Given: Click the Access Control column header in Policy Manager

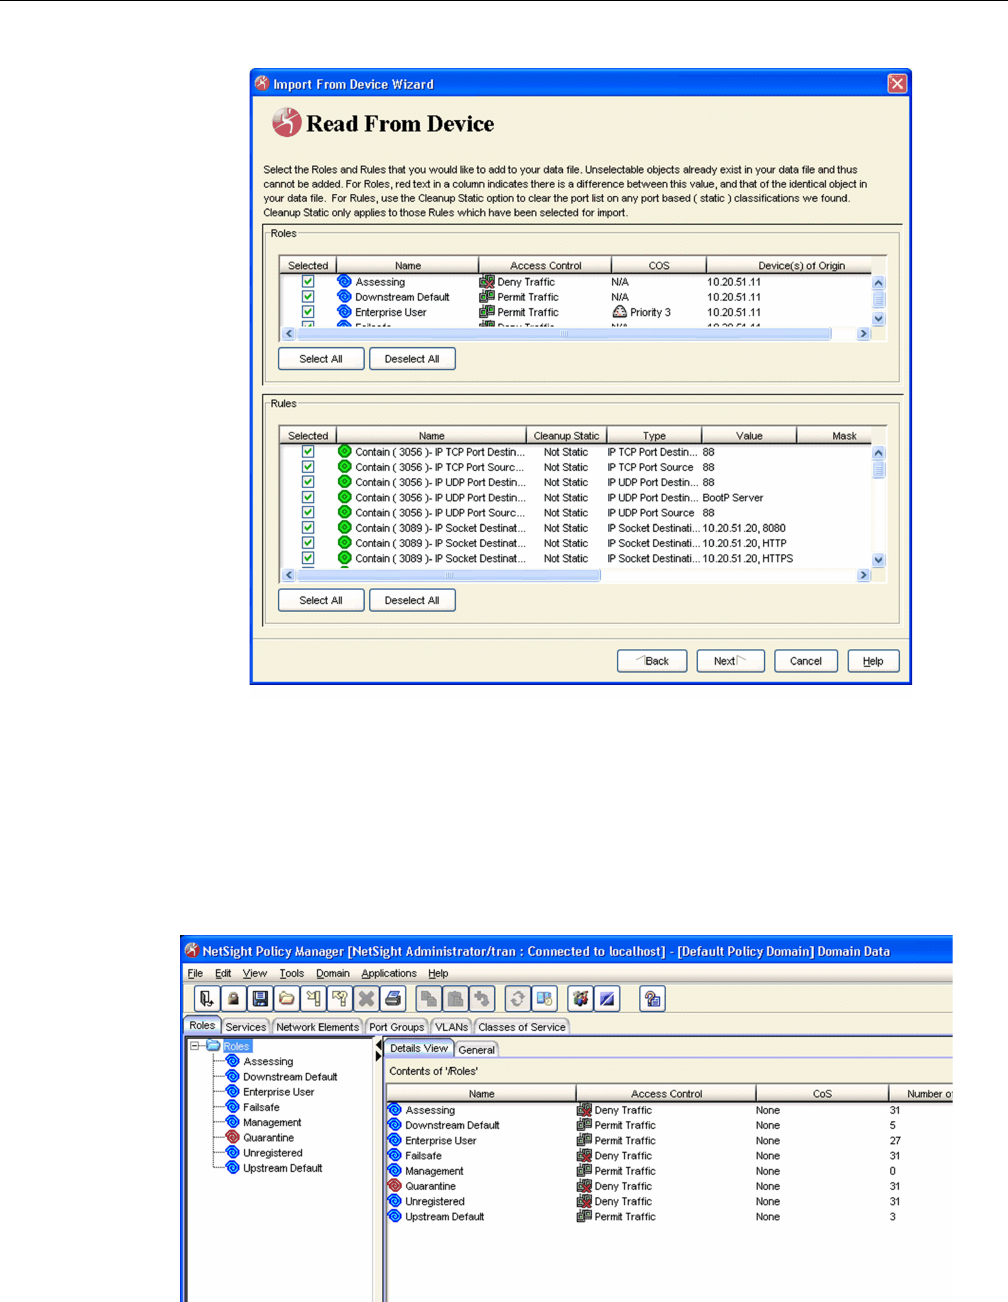Looking at the screenshot, I should click(x=666, y=1094).
